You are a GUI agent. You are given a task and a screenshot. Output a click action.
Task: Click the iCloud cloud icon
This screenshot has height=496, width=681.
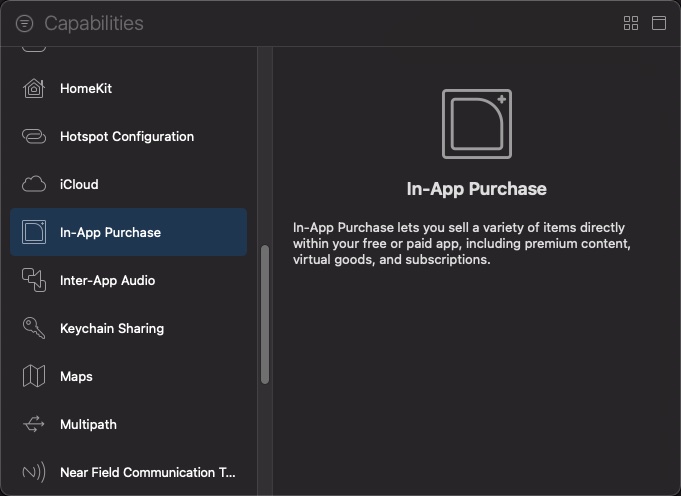(x=34, y=184)
